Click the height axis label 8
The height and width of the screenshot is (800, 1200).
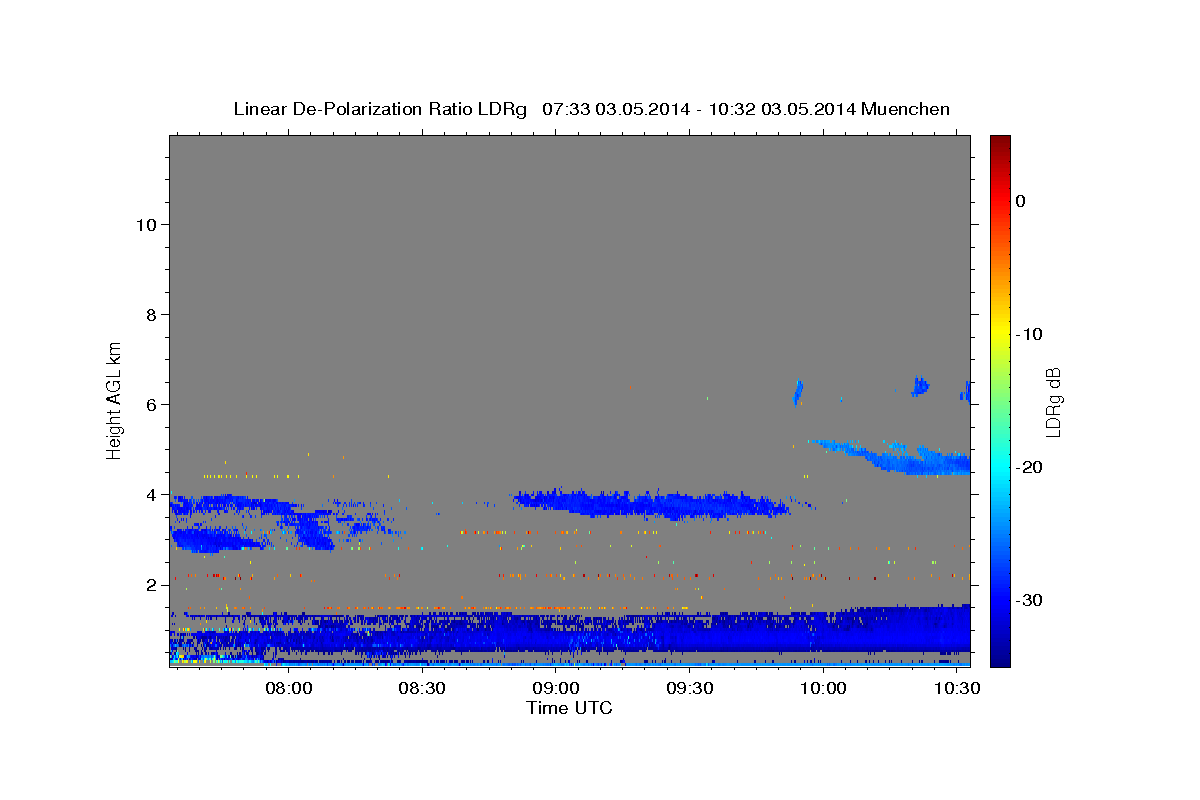pos(152,315)
